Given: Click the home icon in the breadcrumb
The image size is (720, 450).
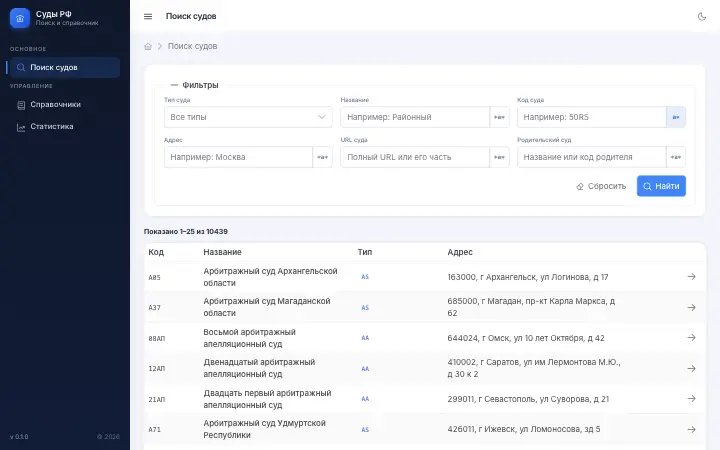Looking at the screenshot, I should [x=148, y=46].
